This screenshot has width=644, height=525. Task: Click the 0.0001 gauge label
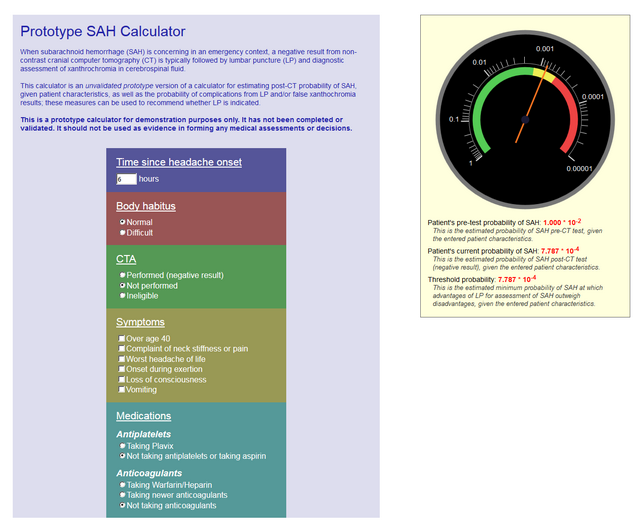click(593, 97)
